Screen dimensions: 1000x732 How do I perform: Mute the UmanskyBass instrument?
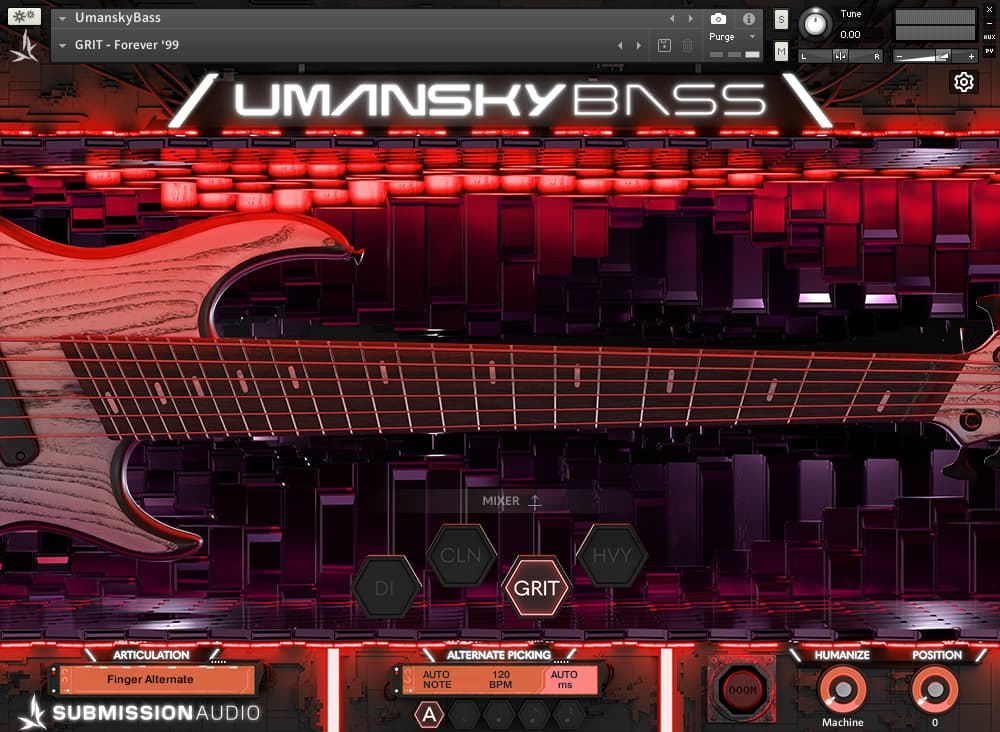tap(780, 49)
